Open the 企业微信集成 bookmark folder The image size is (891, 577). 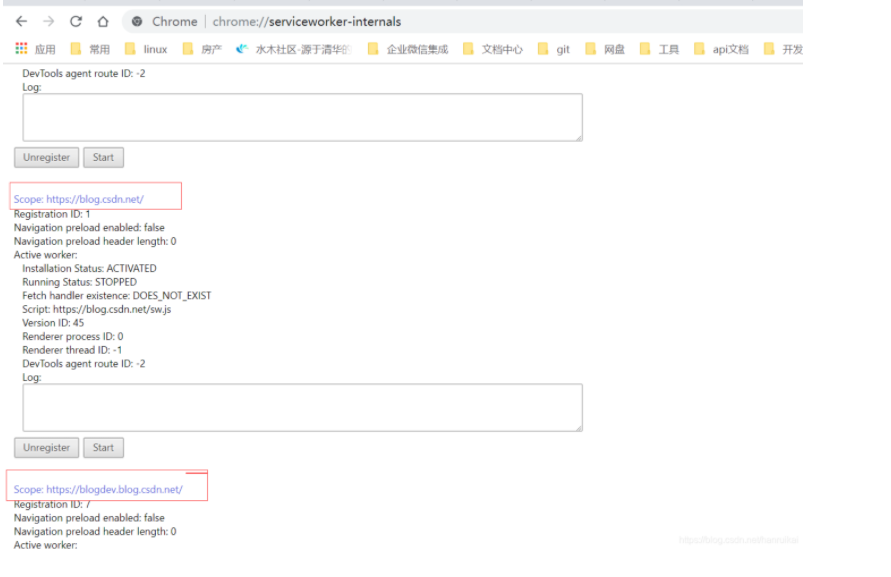(408, 49)
